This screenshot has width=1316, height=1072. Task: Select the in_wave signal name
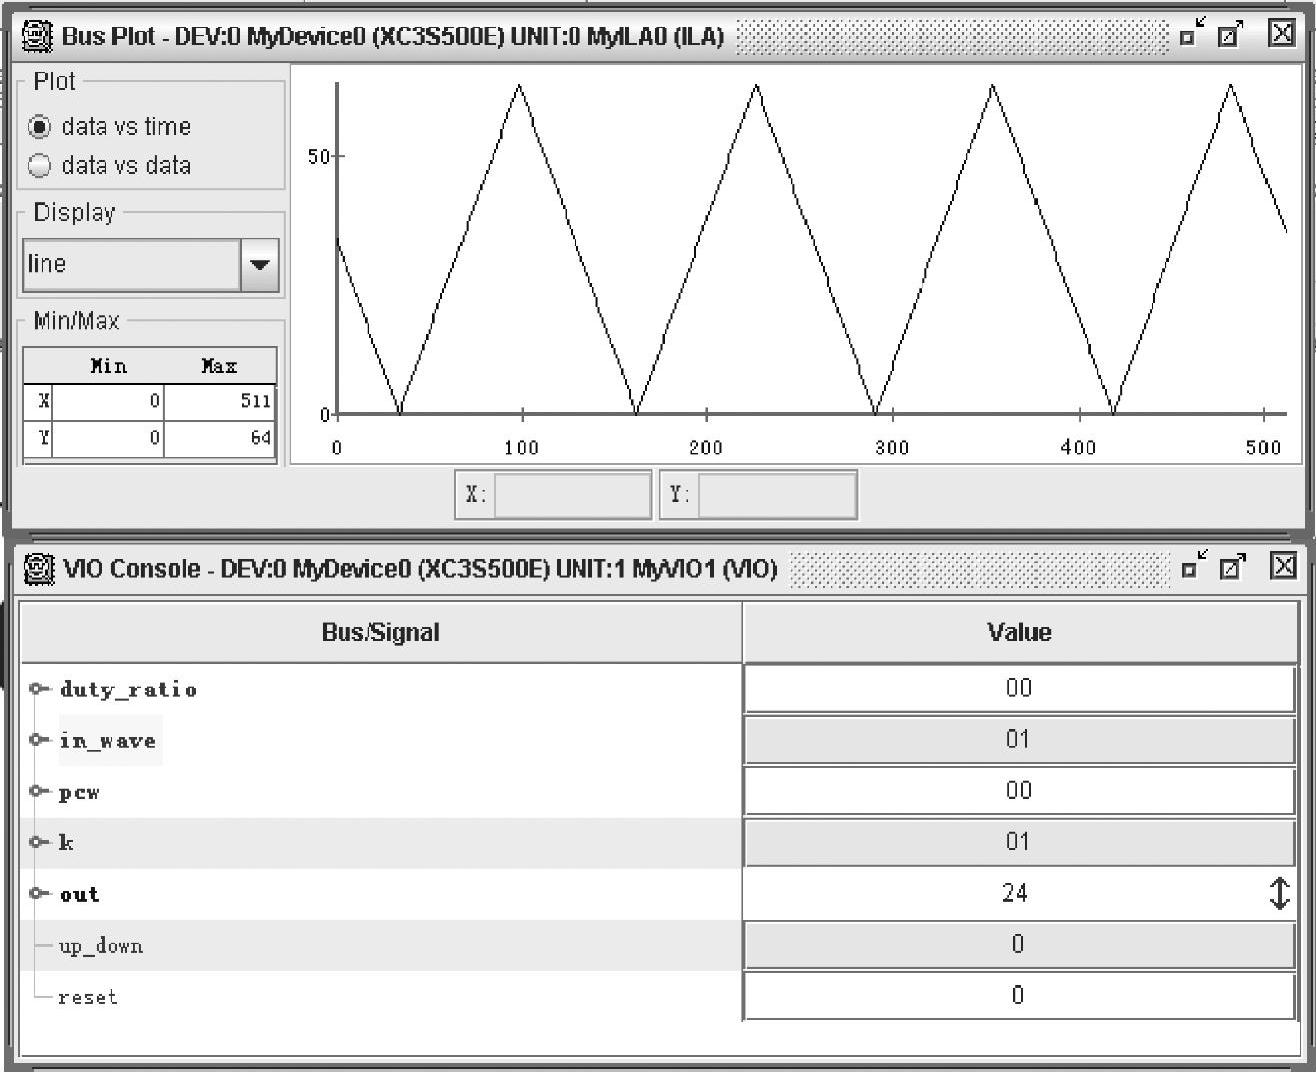pos(108,741)
